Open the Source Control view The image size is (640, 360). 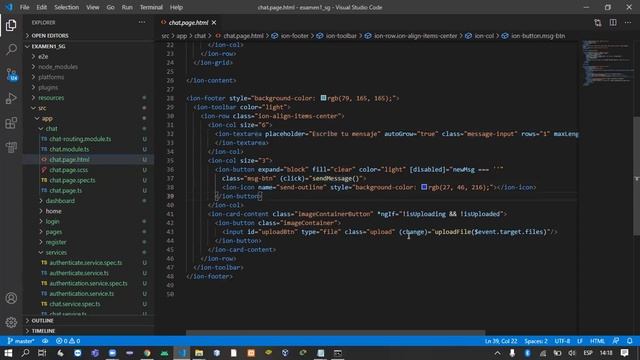[x=11, y=74]
